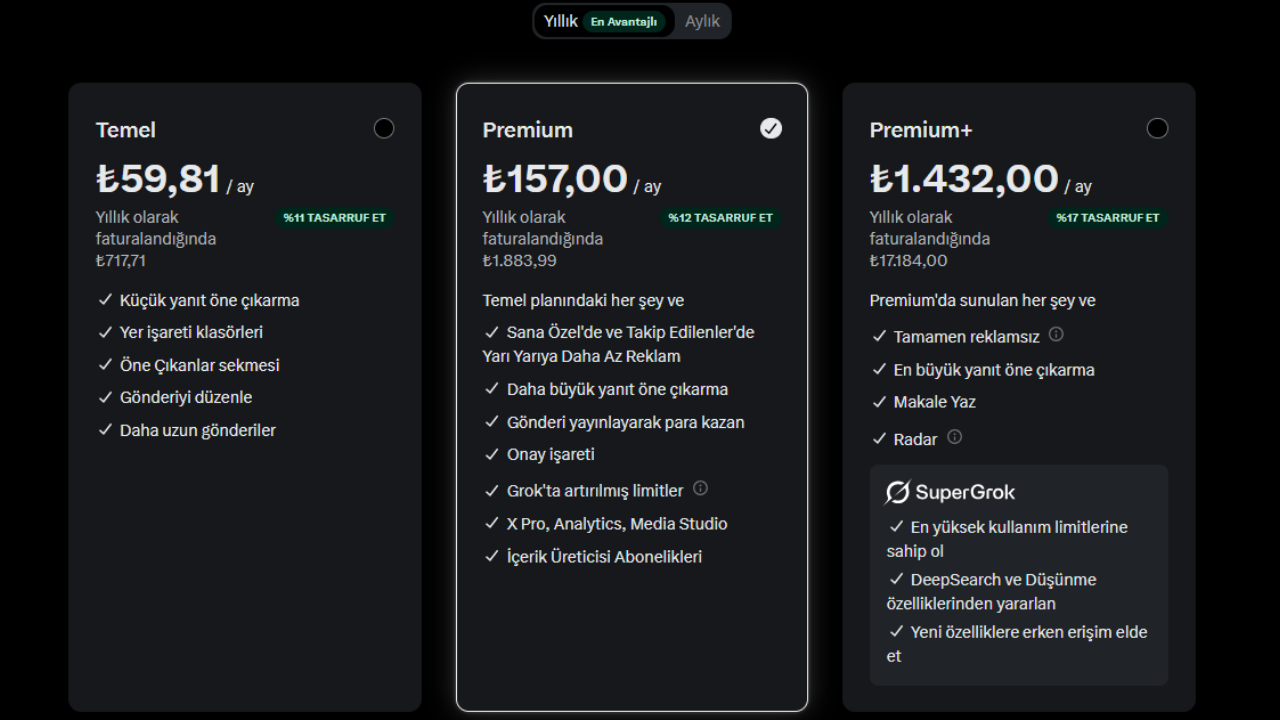1280x720 pixels.
Task: Open info icon next to Grok'ta artırılmış limitler
Action: pyautogui.click(x=700, y=488)
